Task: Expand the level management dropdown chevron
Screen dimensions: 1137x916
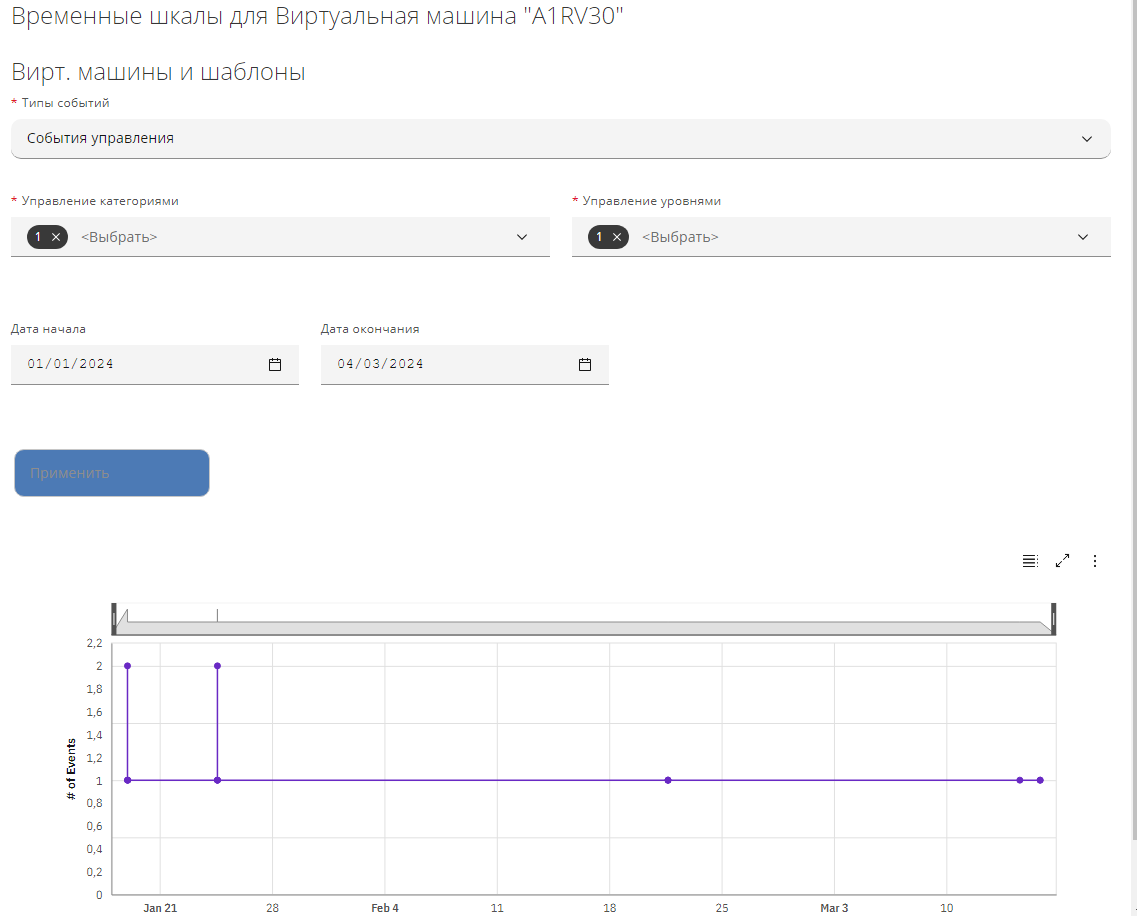Action: (x=1082, y=237)
